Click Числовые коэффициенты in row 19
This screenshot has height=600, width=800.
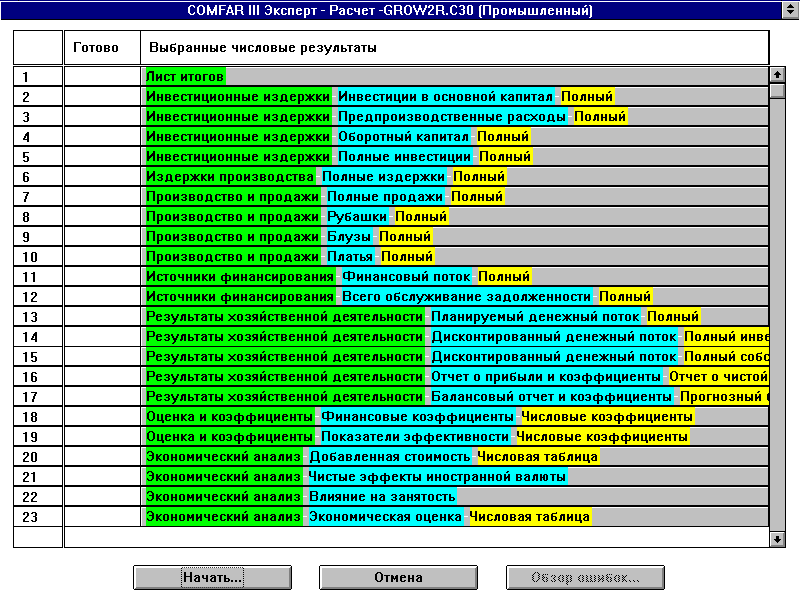tap(602, 437)
